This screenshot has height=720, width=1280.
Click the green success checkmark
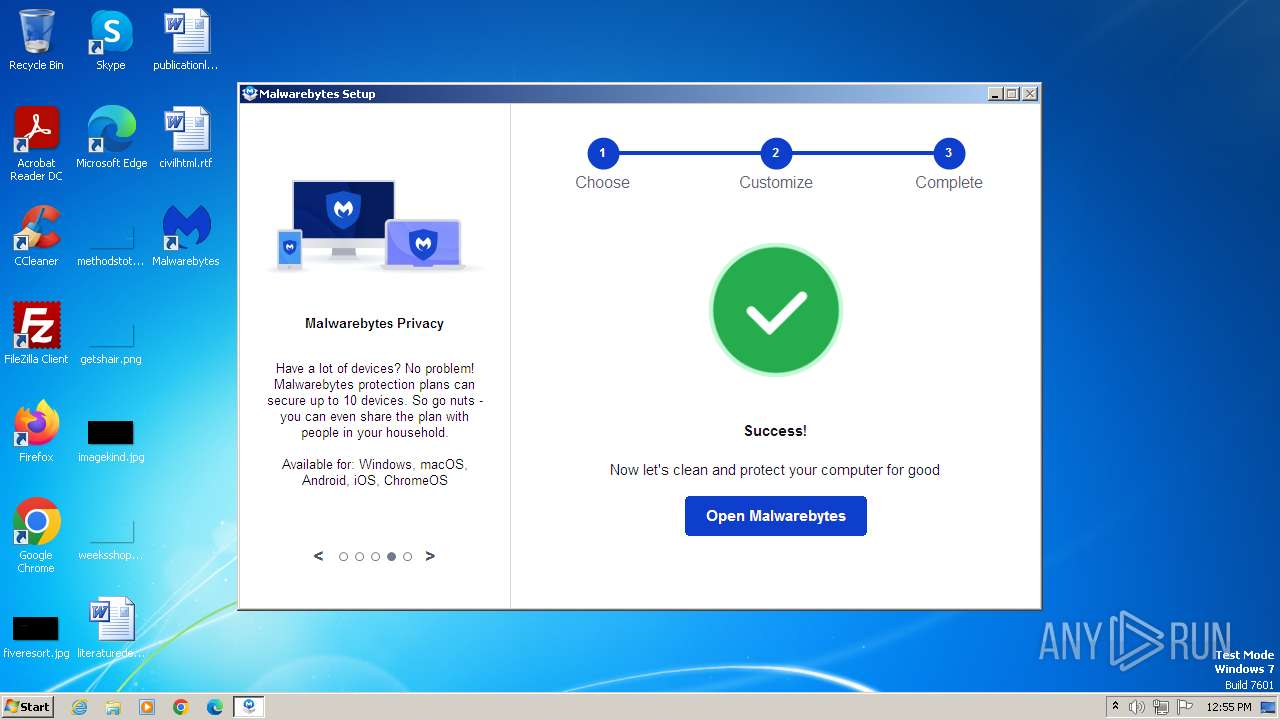775,310
